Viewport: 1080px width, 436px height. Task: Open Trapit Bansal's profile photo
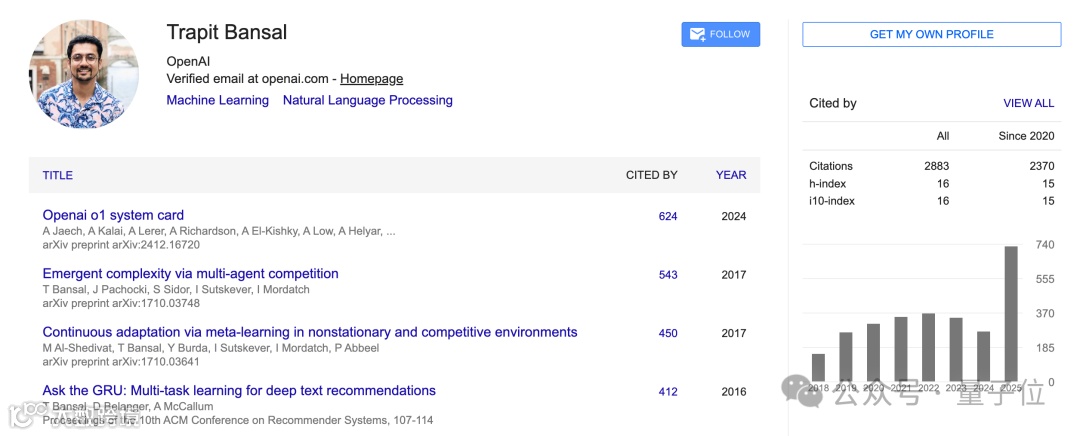[x=84, y=74]
